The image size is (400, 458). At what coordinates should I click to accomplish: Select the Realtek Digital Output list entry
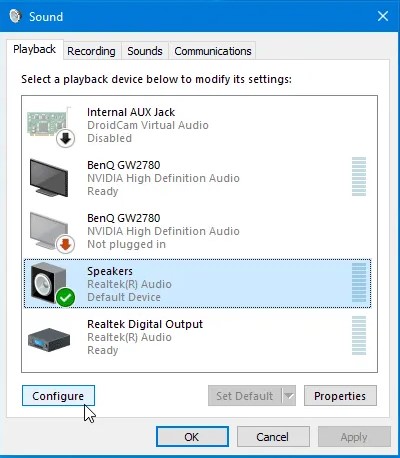pos(197,337)
